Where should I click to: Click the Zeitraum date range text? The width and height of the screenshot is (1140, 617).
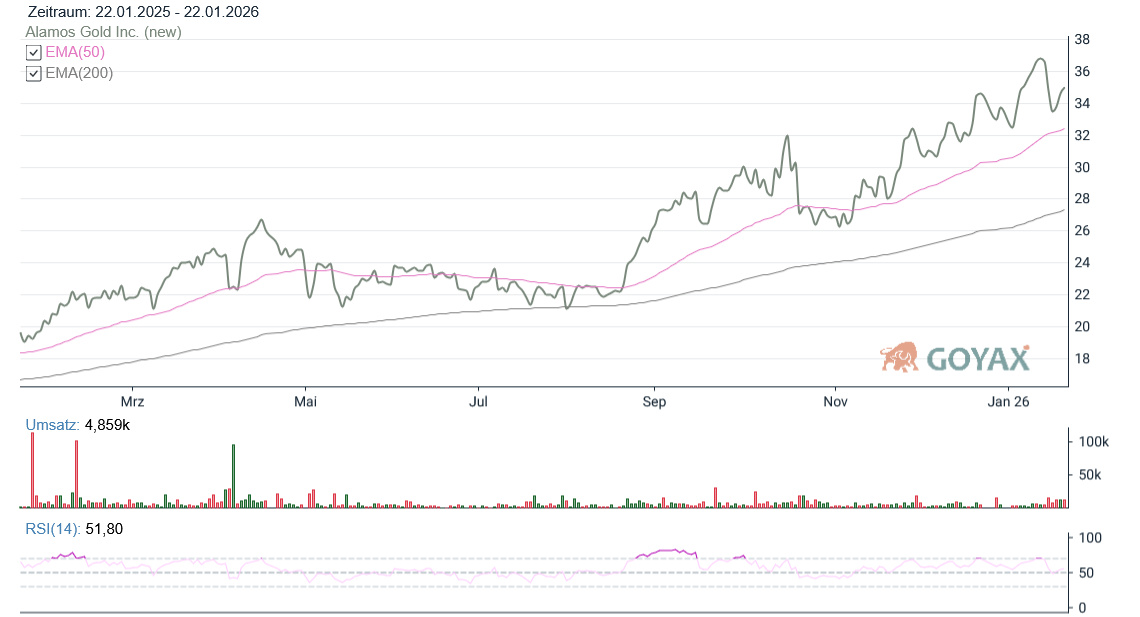point(143,12)
